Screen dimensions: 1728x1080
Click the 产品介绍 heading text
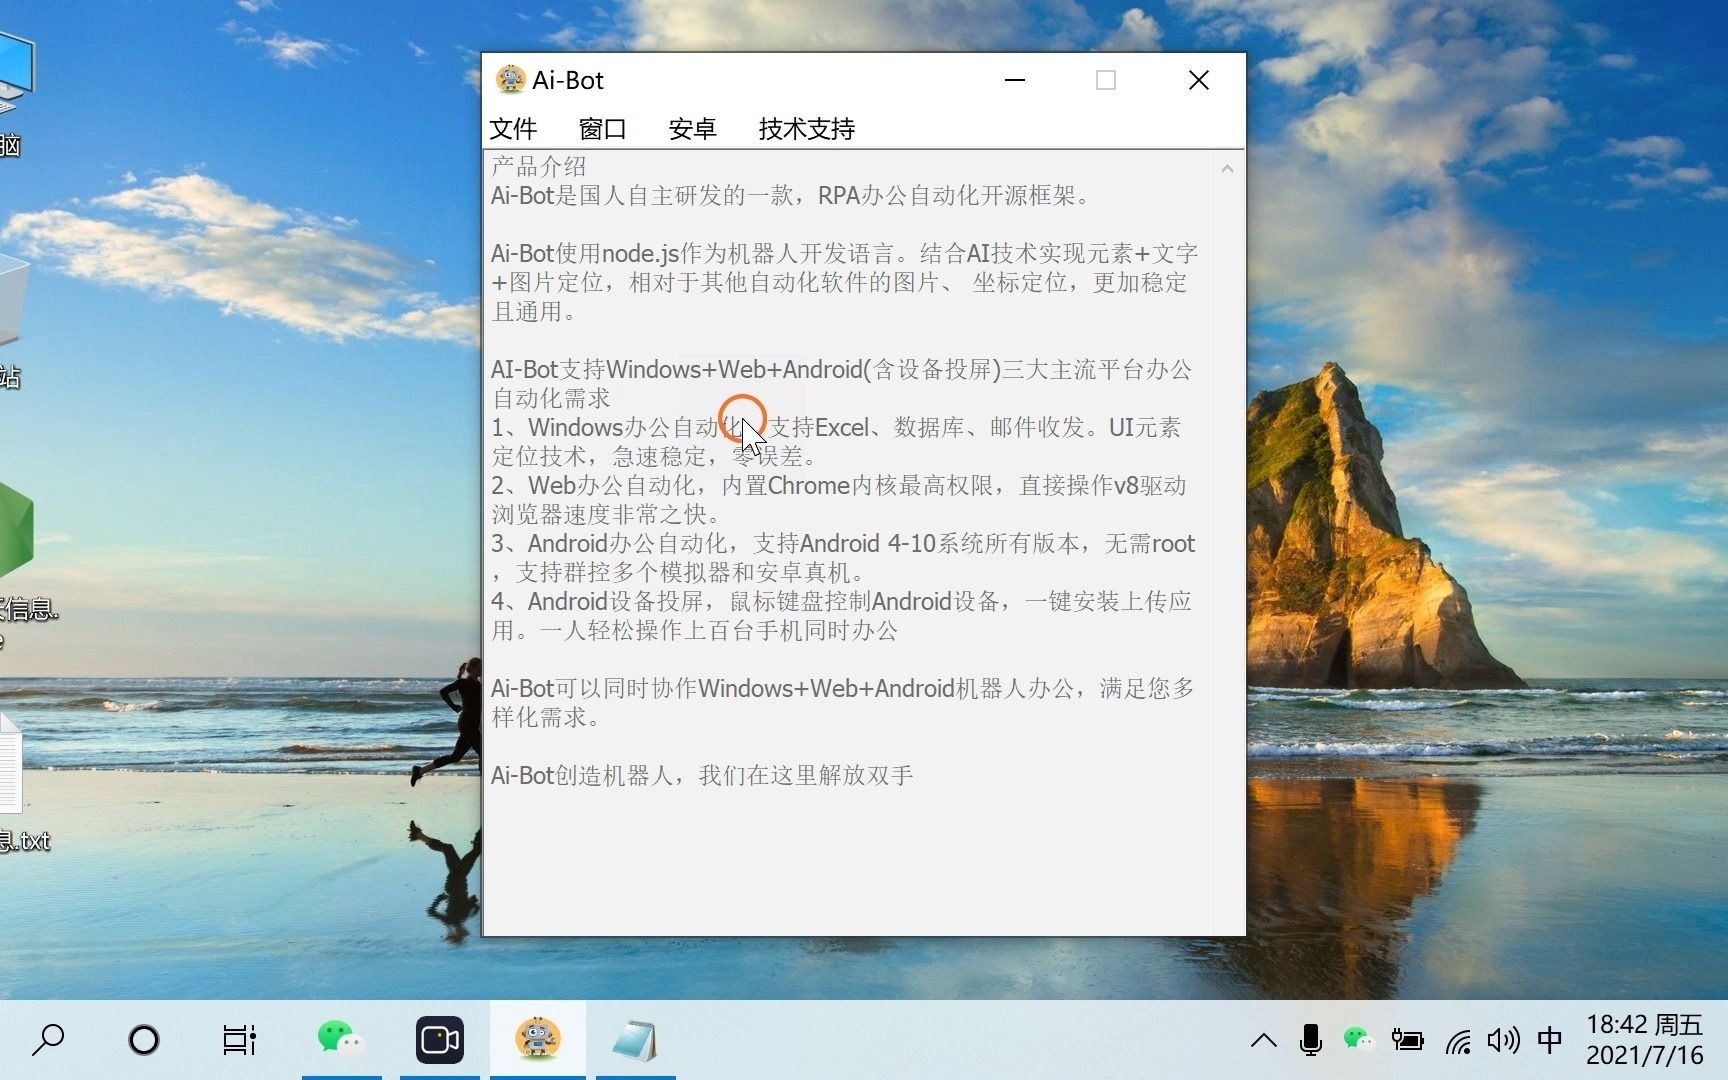tap(539, 166)
